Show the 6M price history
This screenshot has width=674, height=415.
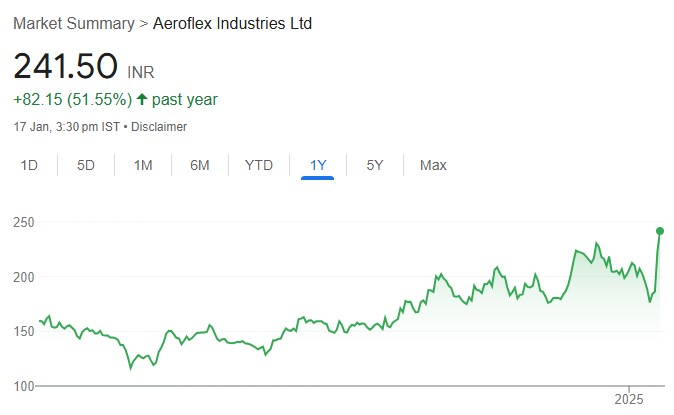pyautogui.click(x=200, y=165)
